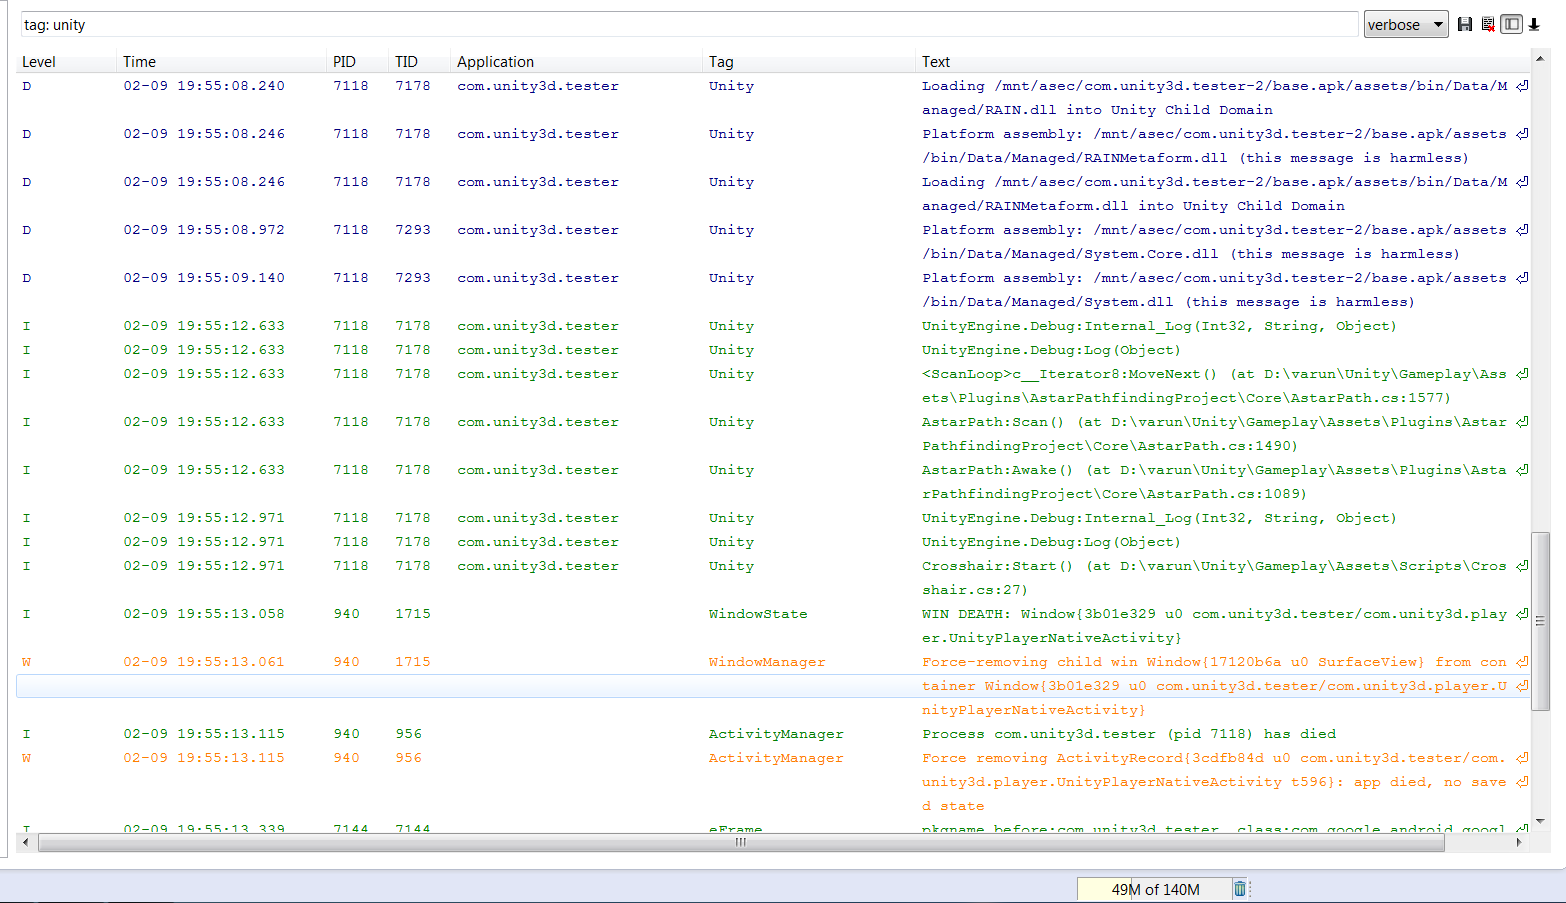
Task: Select the 'WIN DEATH: Window' log message
Action: click(1215, 626)
